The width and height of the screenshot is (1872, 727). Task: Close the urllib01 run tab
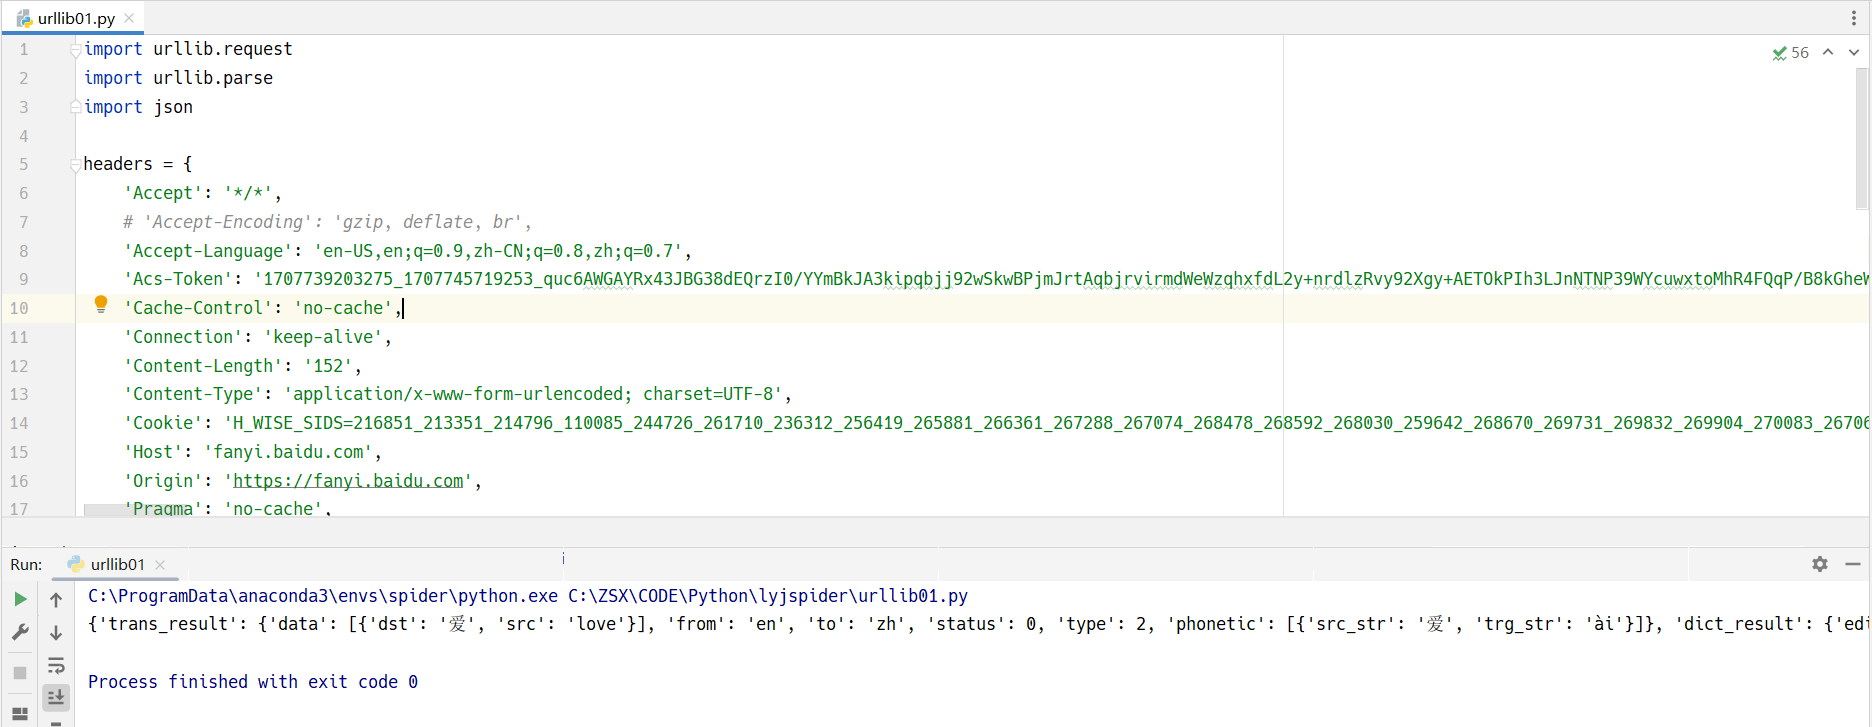[x=160, y=565]
